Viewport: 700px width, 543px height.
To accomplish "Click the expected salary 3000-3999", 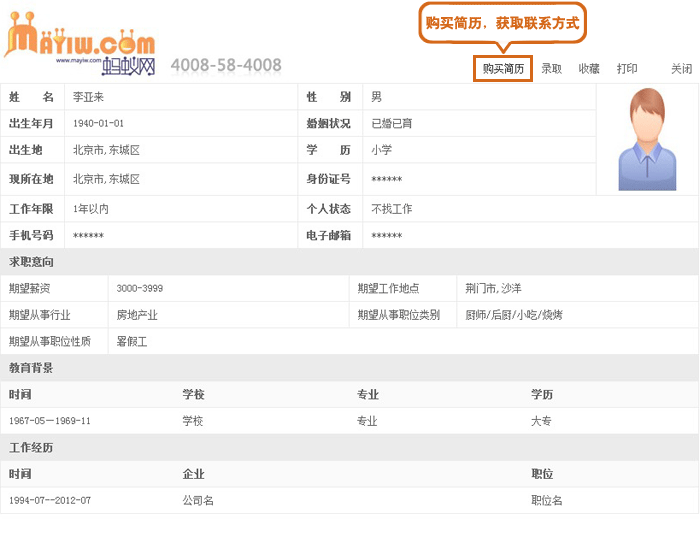I will coord(140,288).
